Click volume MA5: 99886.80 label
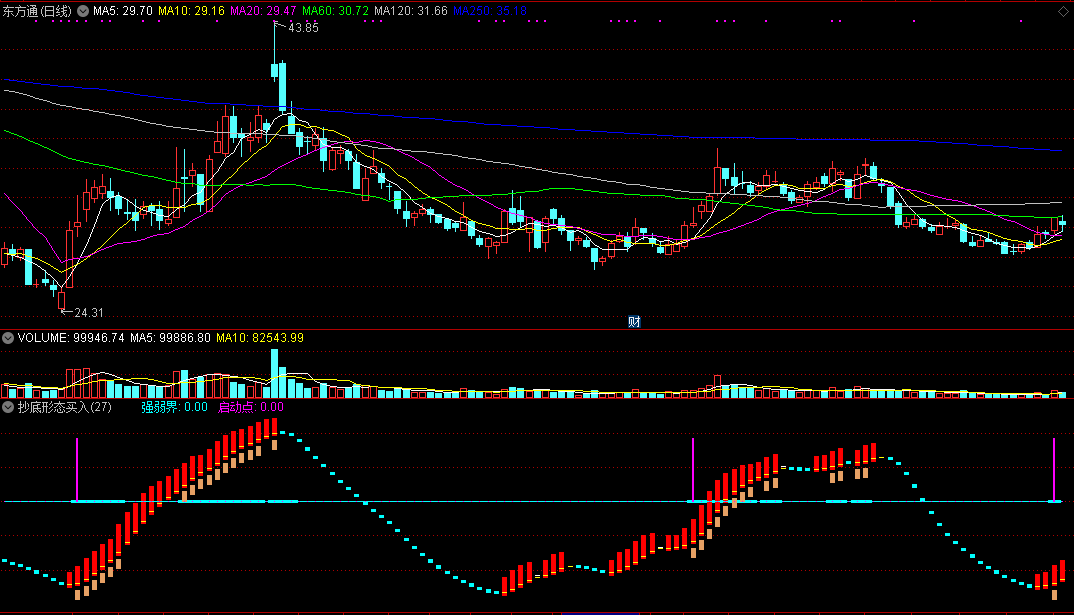The width and height of the screenshot is (1074, 615). click(171, 338)
